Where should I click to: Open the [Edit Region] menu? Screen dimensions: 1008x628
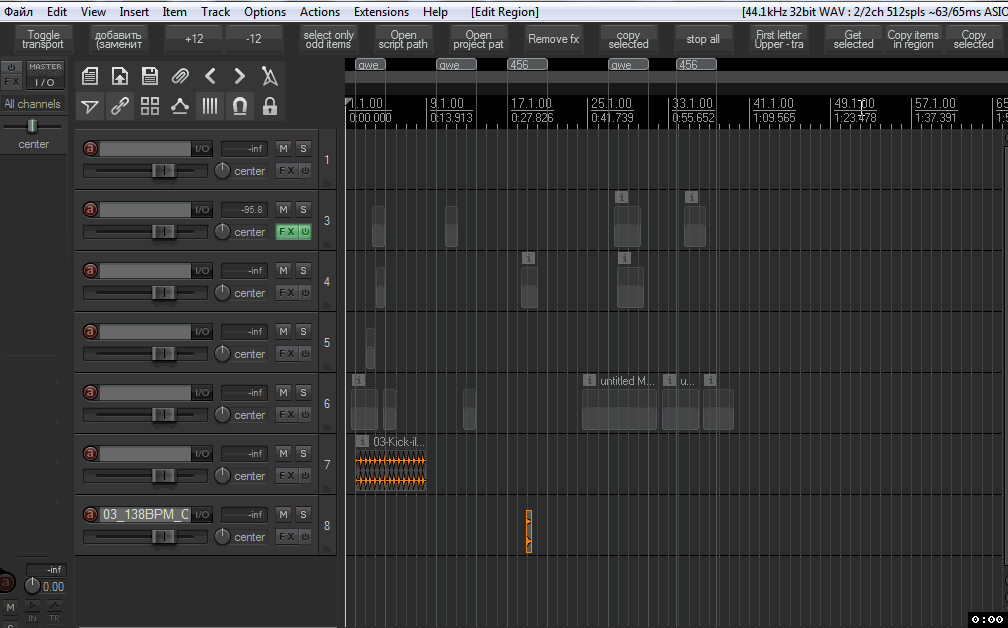(505, 12)
